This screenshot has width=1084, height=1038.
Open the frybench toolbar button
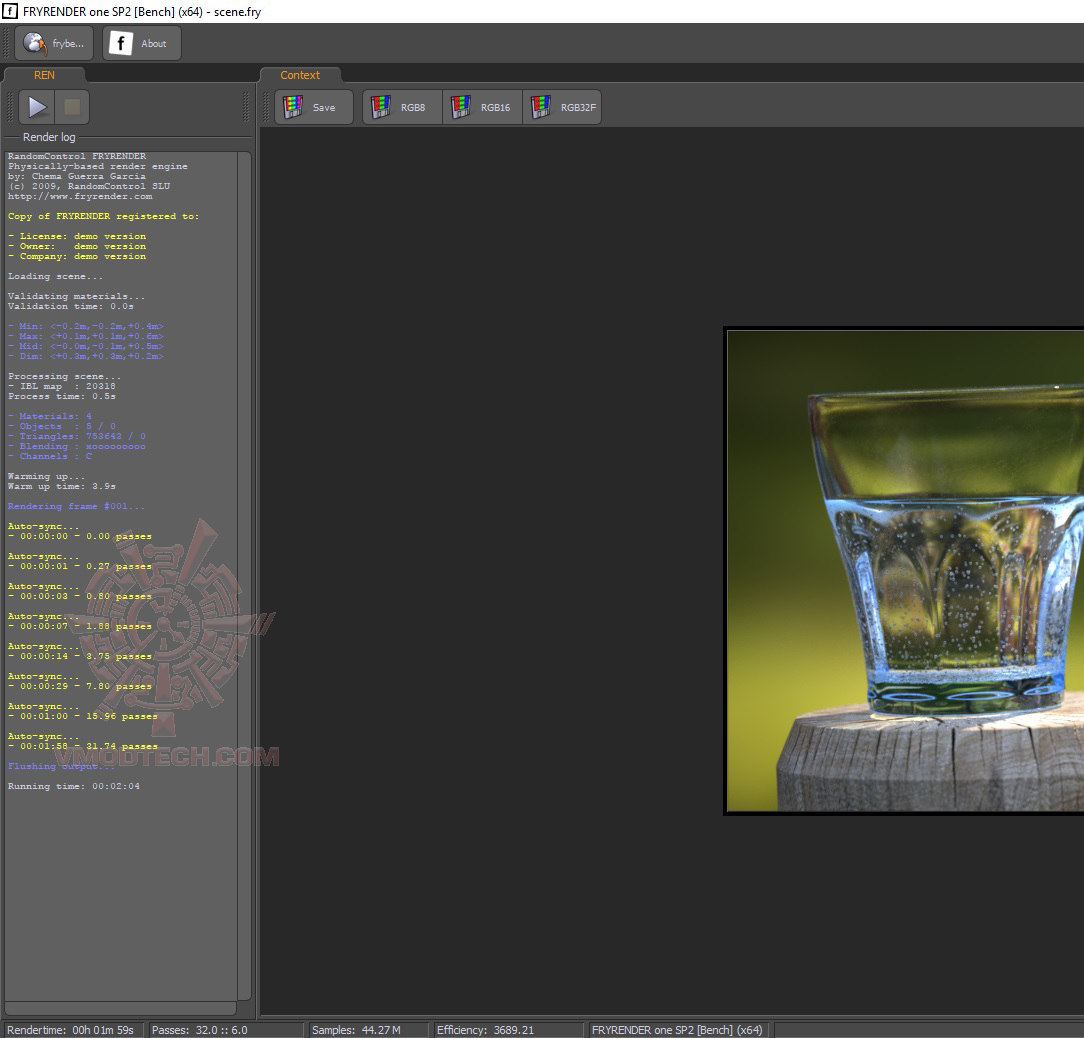coord(54,43)
